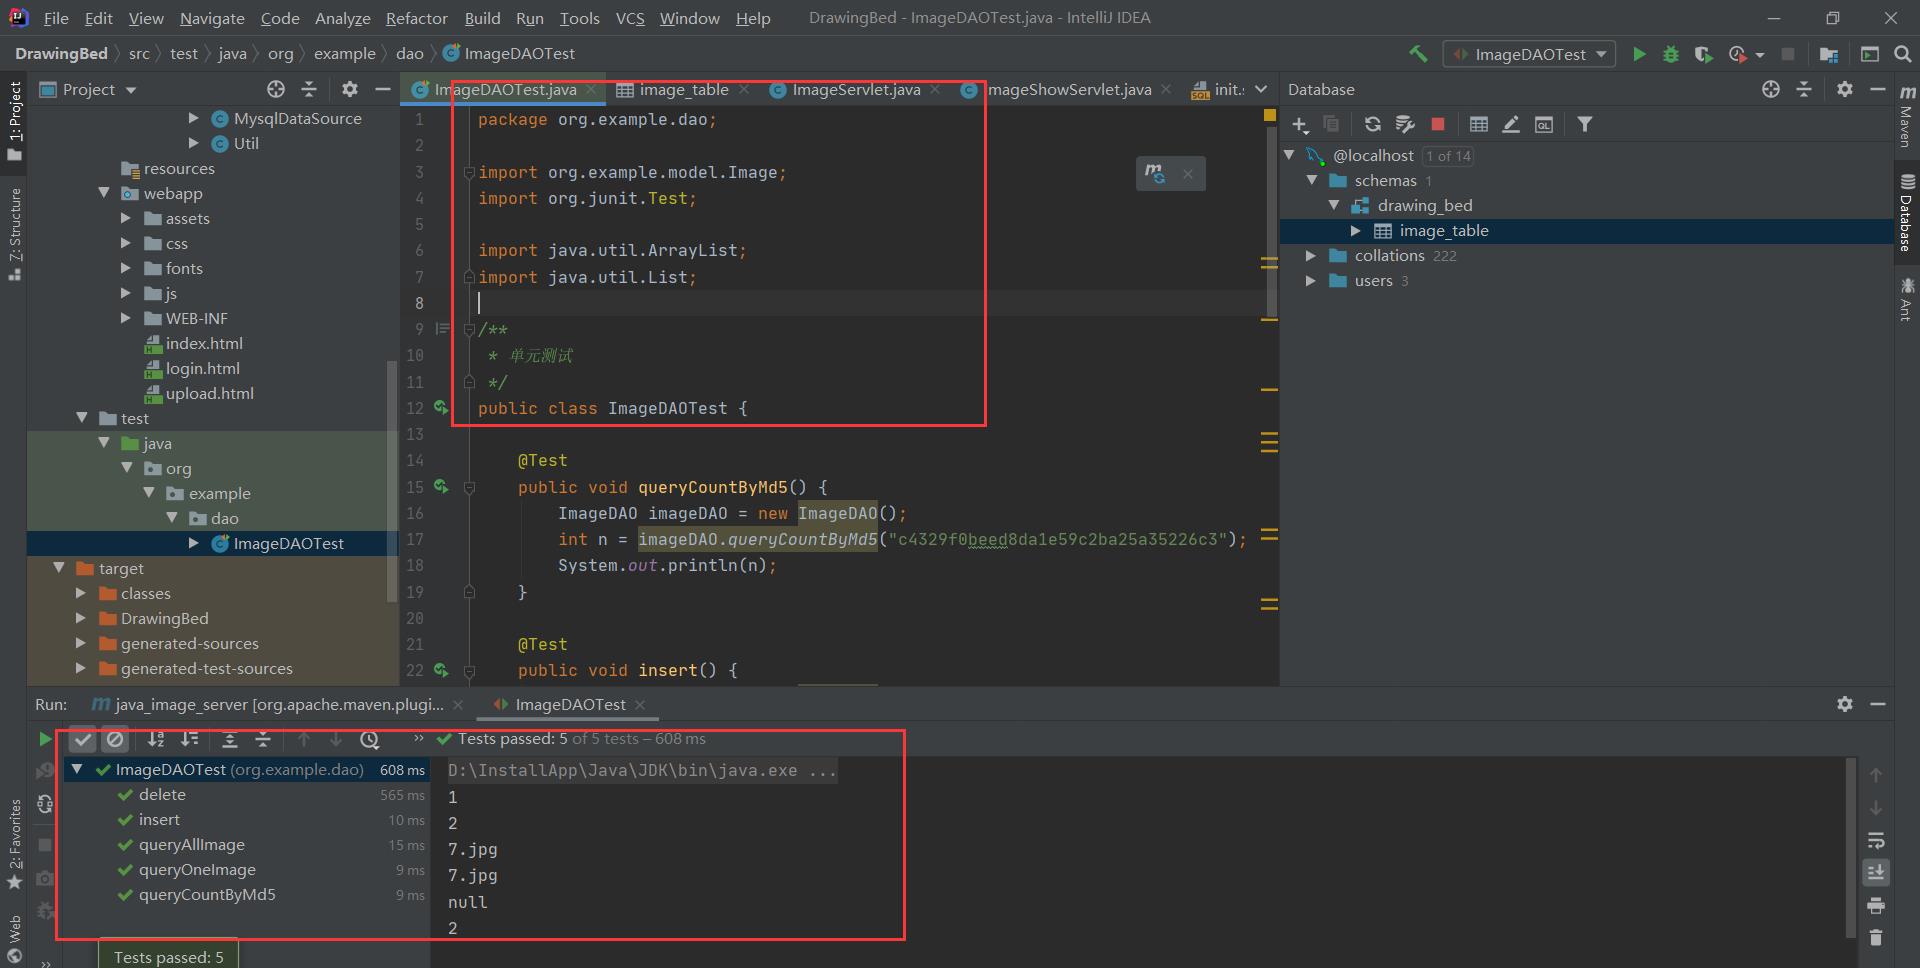Run with Coverage from the main toolbar

pyautogui.click(x=1704, y=54)
